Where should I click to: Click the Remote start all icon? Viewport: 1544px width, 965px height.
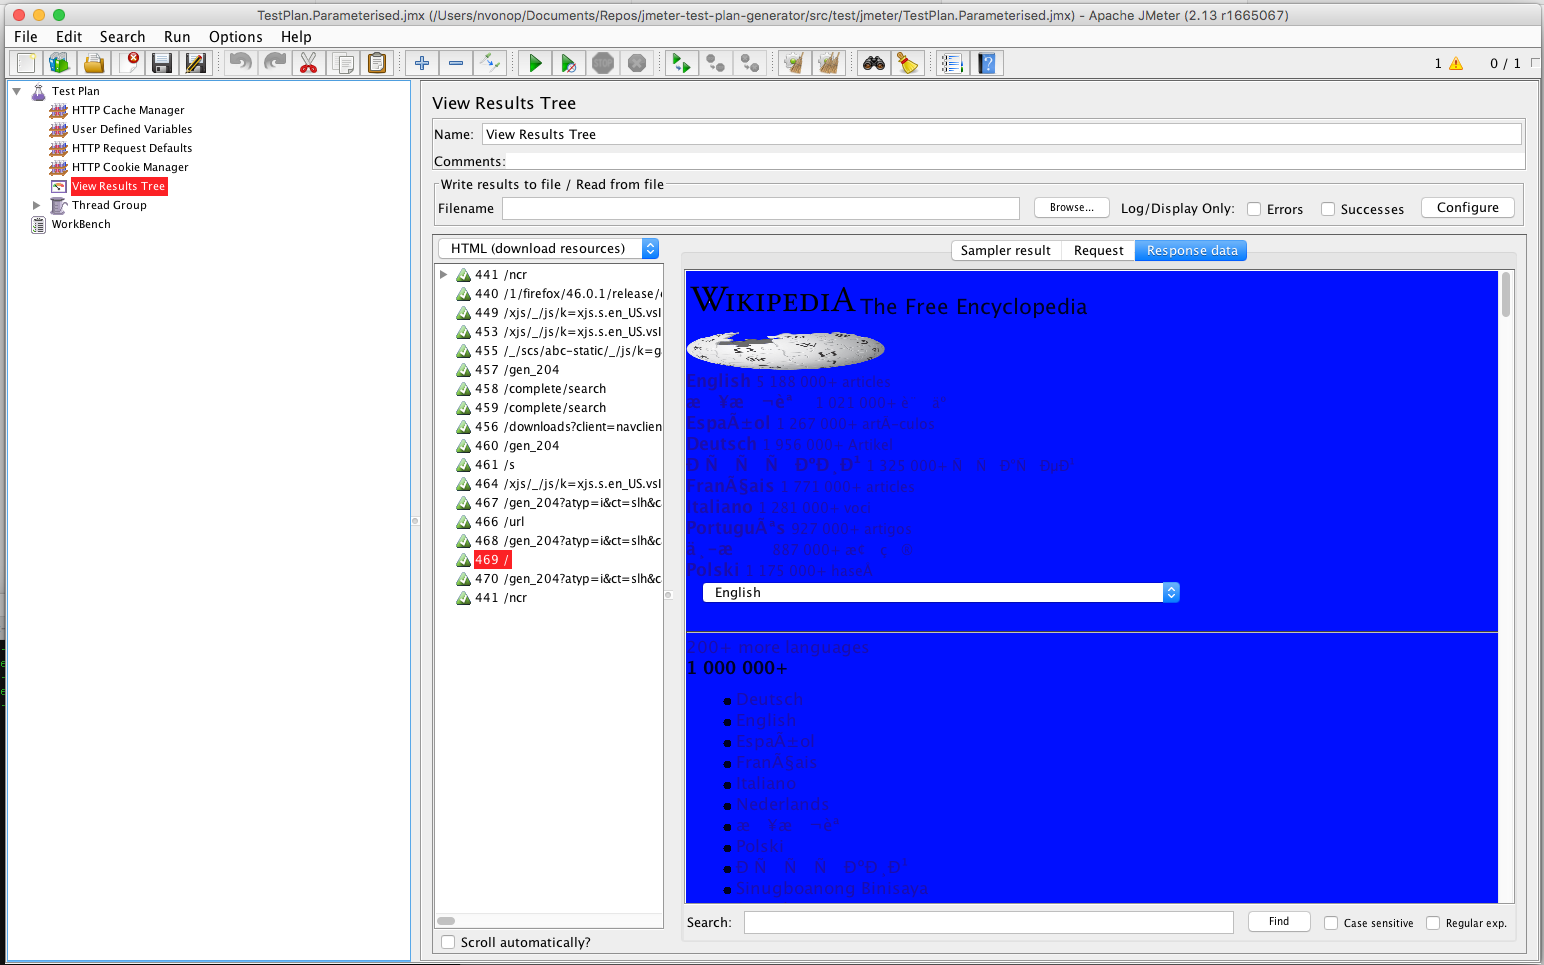pyautogui.click(x=682, y=63)
